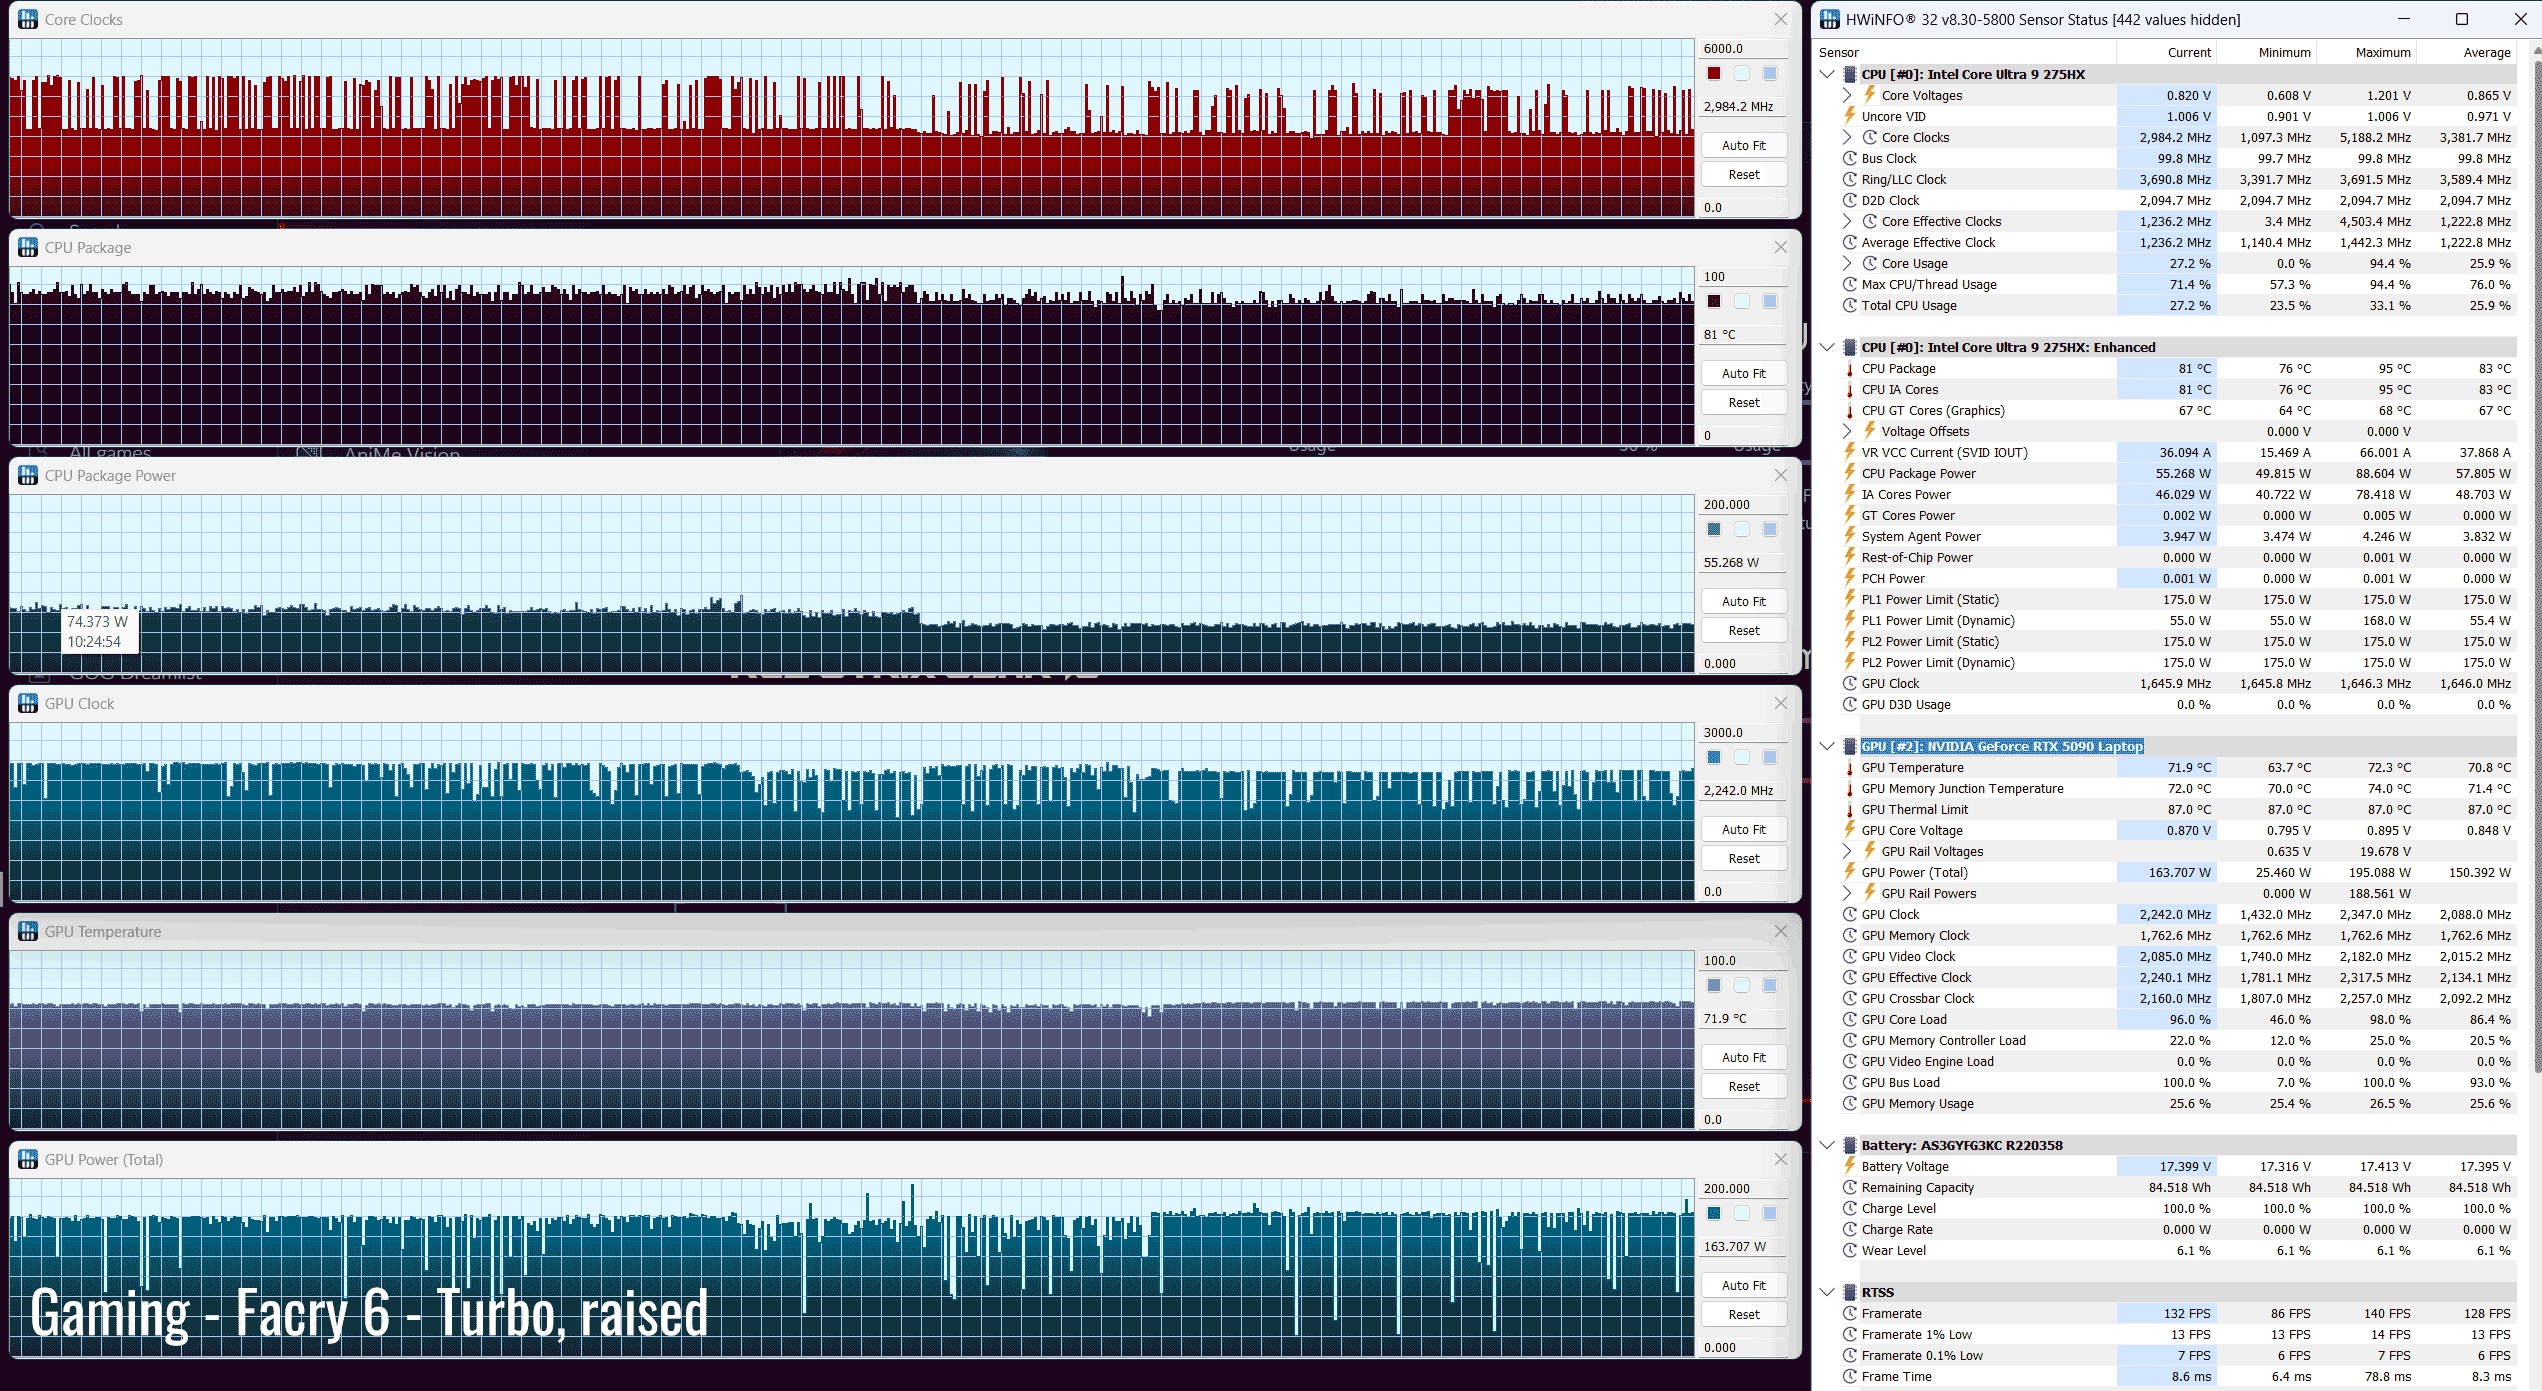Viewport: 2542px width, 1391px height.
Task: Click the blue grid color swatch in GPU Temperature graph
Action: tap(1770, 986)
